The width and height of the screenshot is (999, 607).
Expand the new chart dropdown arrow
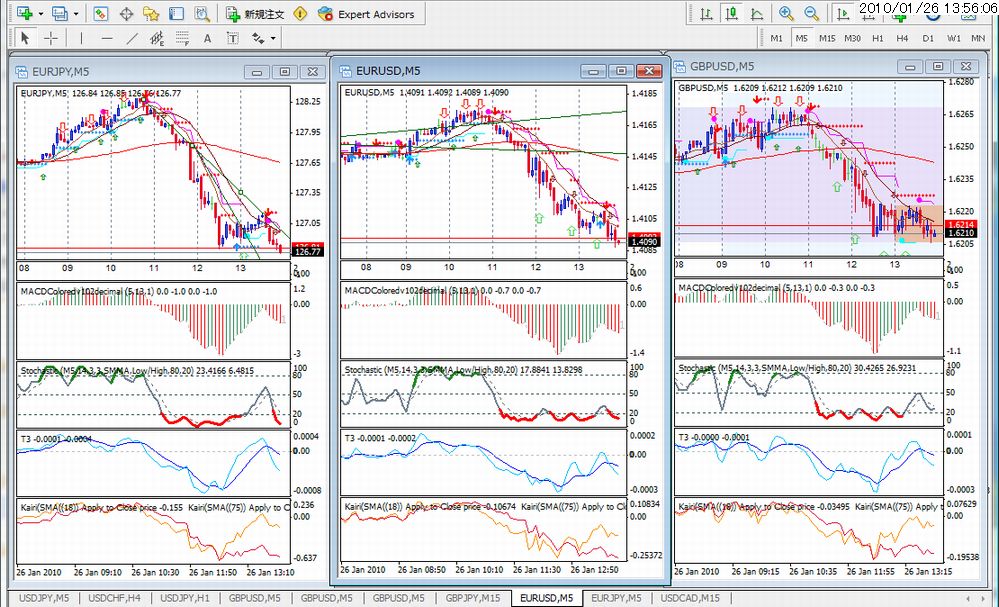click(x=41, y=13)
